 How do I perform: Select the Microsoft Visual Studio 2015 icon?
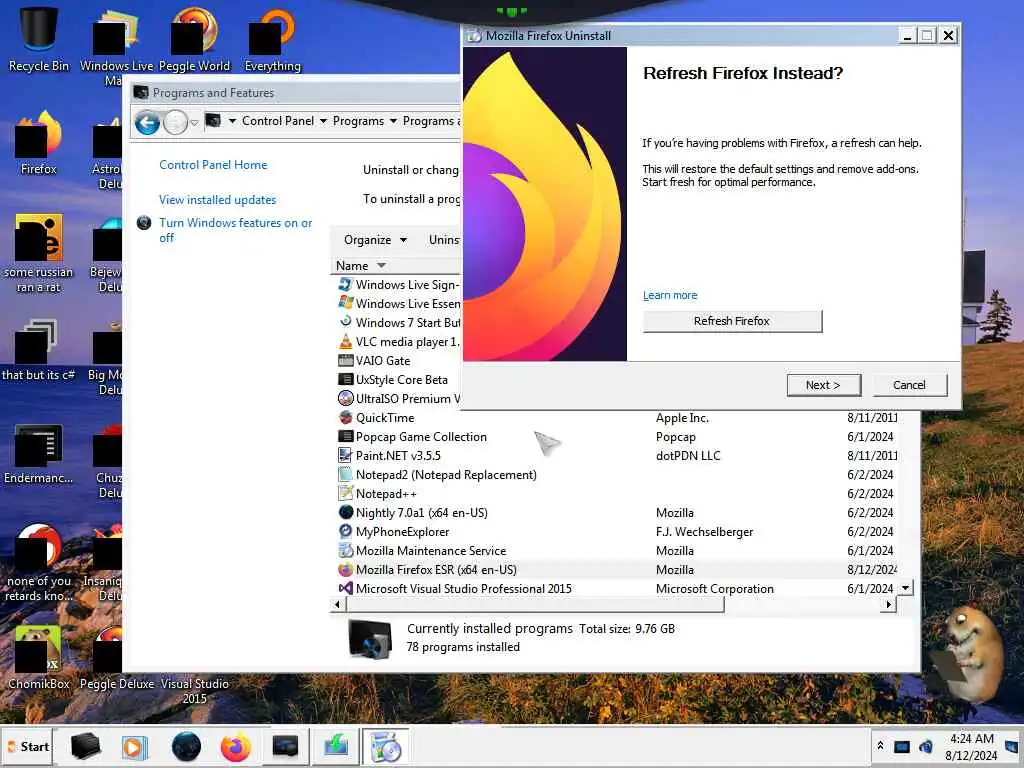click(345, 589)
